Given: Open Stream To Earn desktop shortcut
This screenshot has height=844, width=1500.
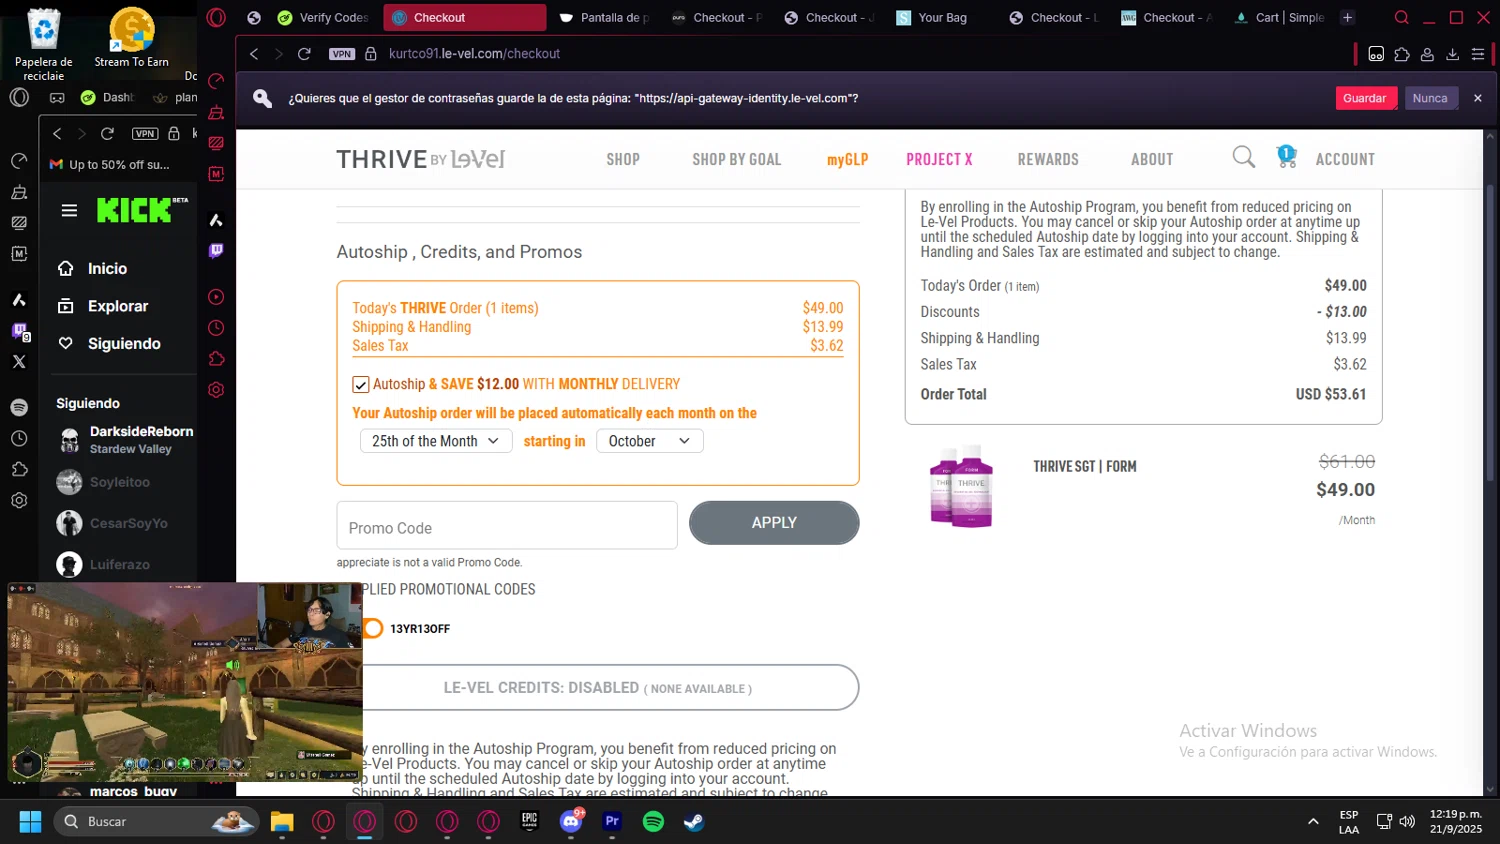Looking at the screenshot, I should click(x=131, y=39).
